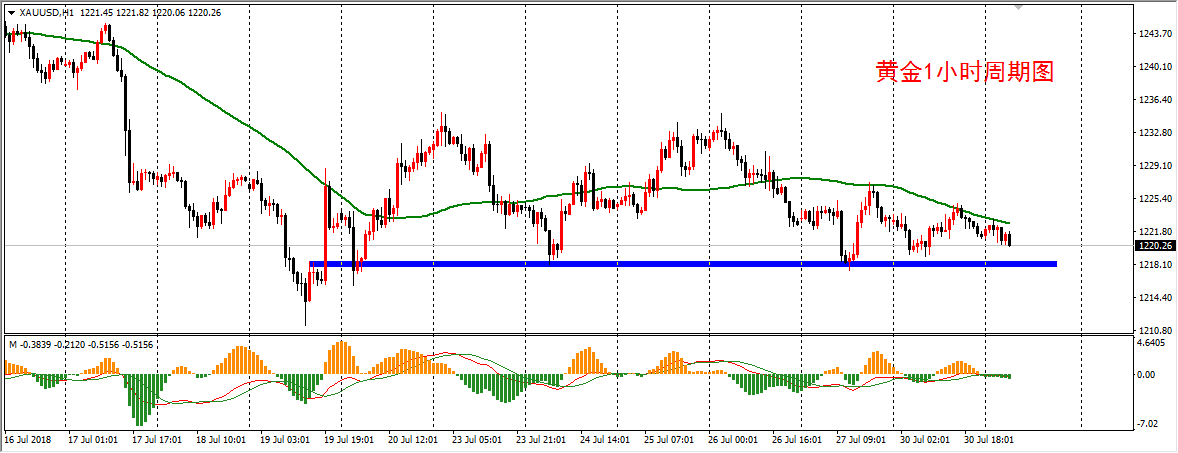Click the current price tag 1220.26
Screen dimensions: 1178x453
(x=1153, y=245)
